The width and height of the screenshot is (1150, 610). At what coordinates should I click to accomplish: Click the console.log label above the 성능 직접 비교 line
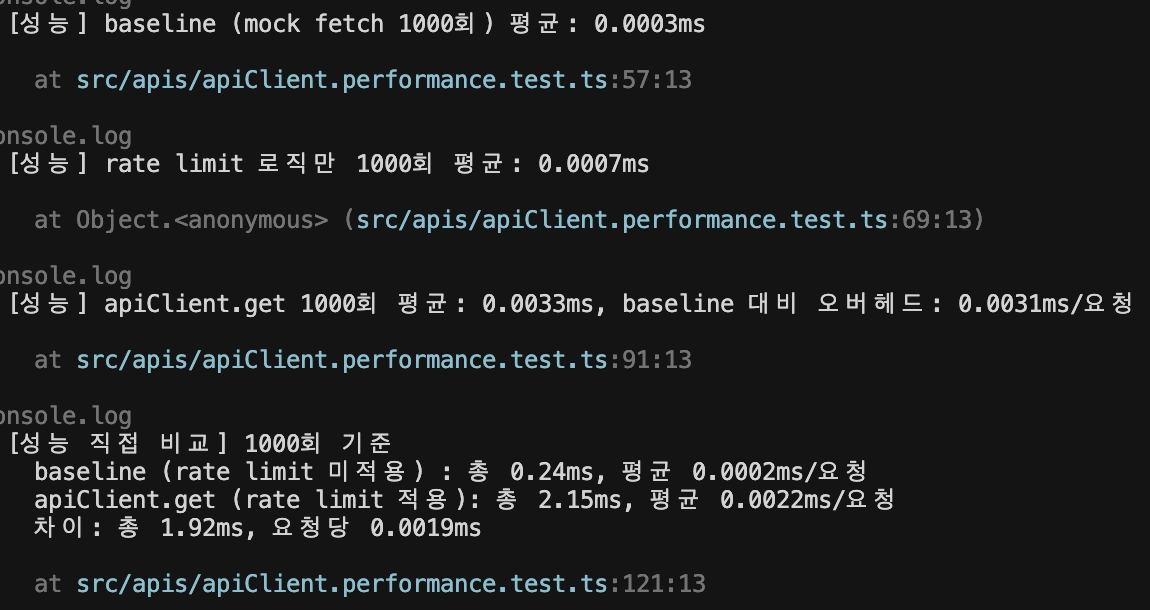pos(65,416)
